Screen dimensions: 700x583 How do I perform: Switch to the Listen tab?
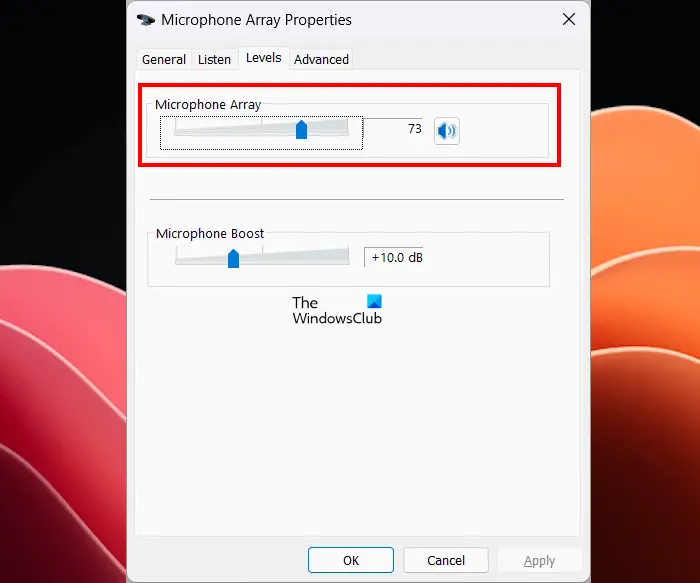pos(214,59)
